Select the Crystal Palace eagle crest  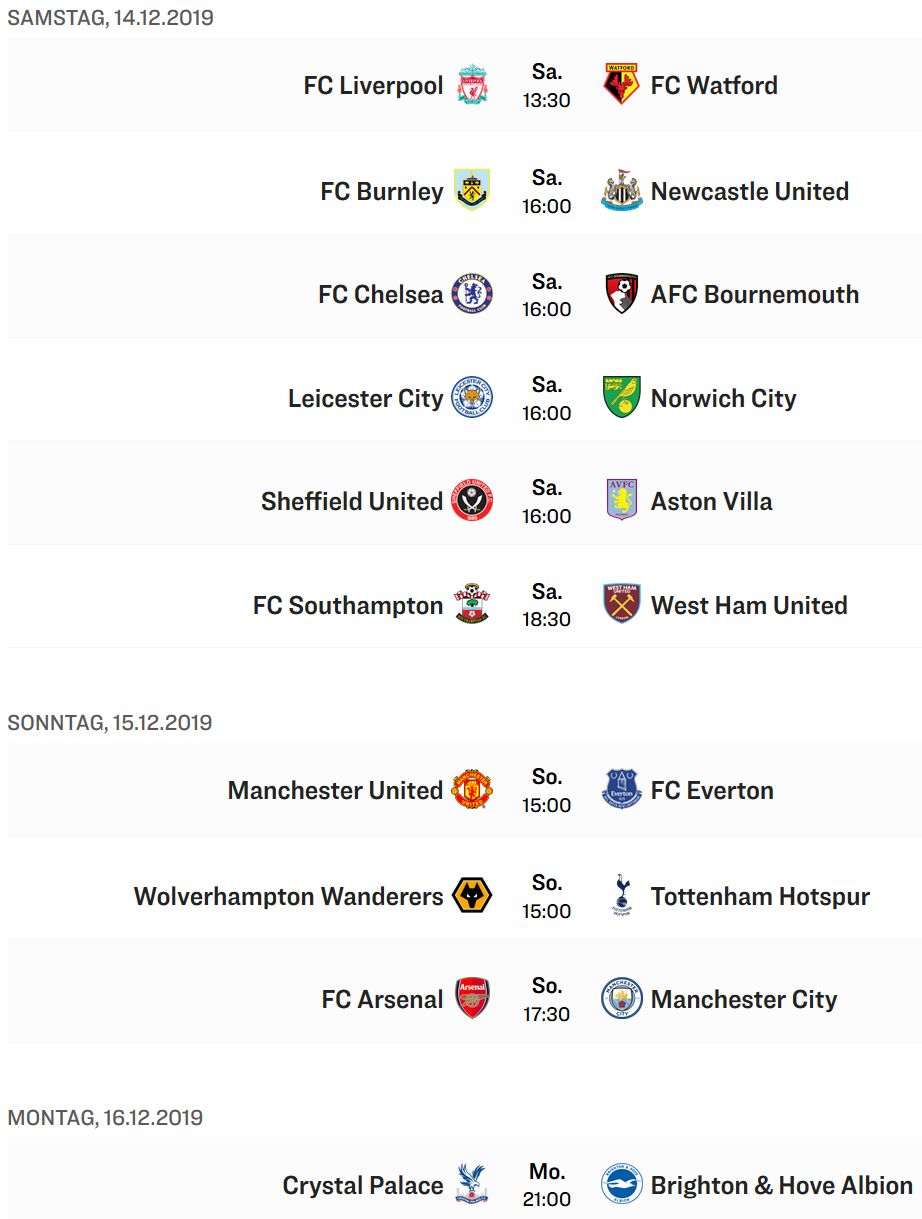click(472, 1185)
